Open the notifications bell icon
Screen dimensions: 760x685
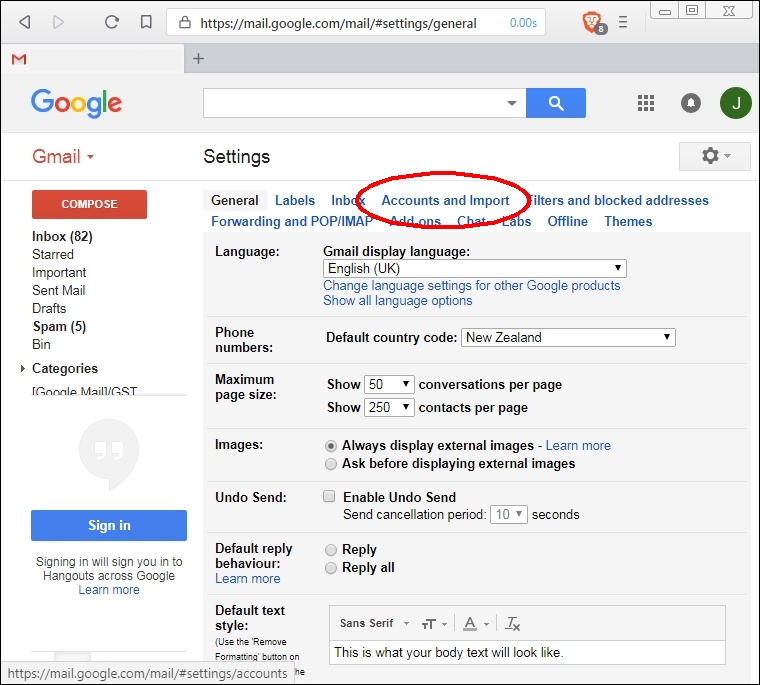click(691, 103)
